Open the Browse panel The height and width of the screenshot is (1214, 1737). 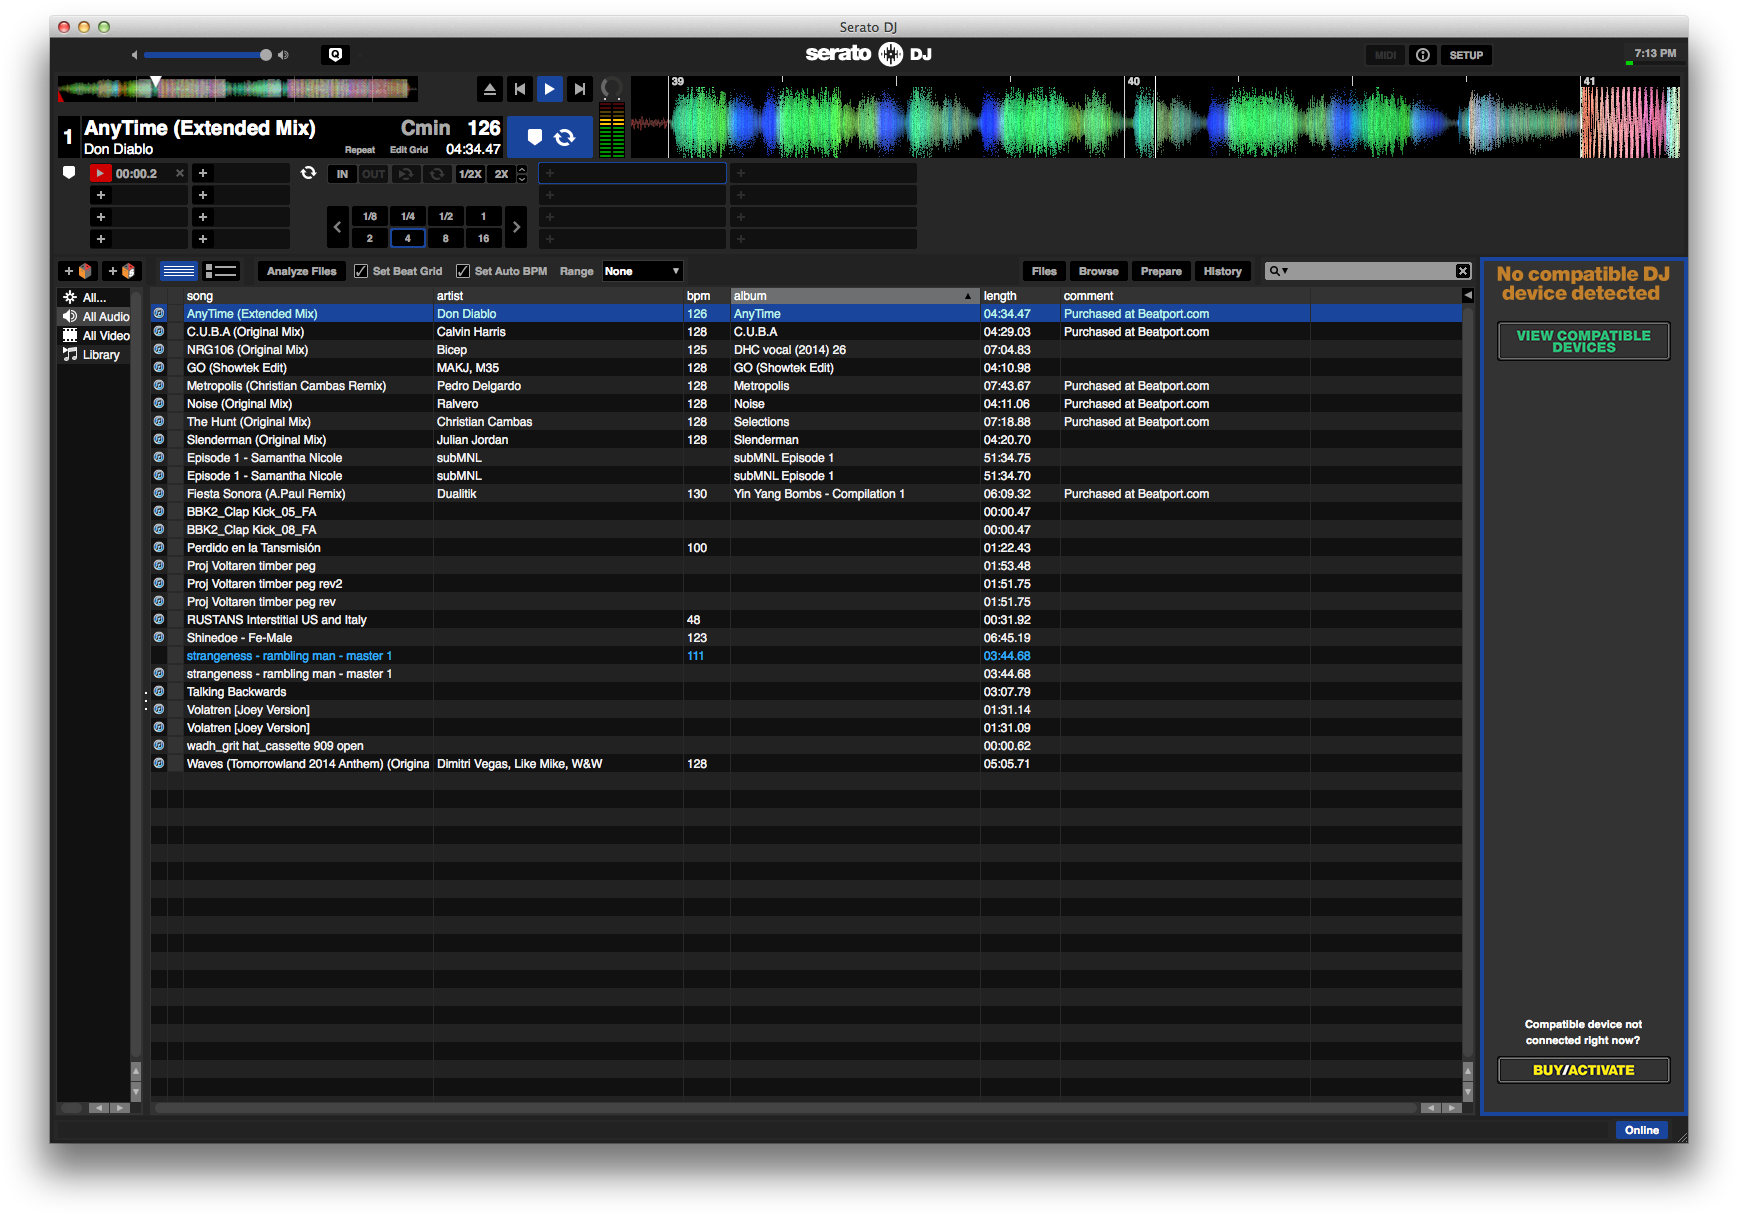(x=1098, y=271)
